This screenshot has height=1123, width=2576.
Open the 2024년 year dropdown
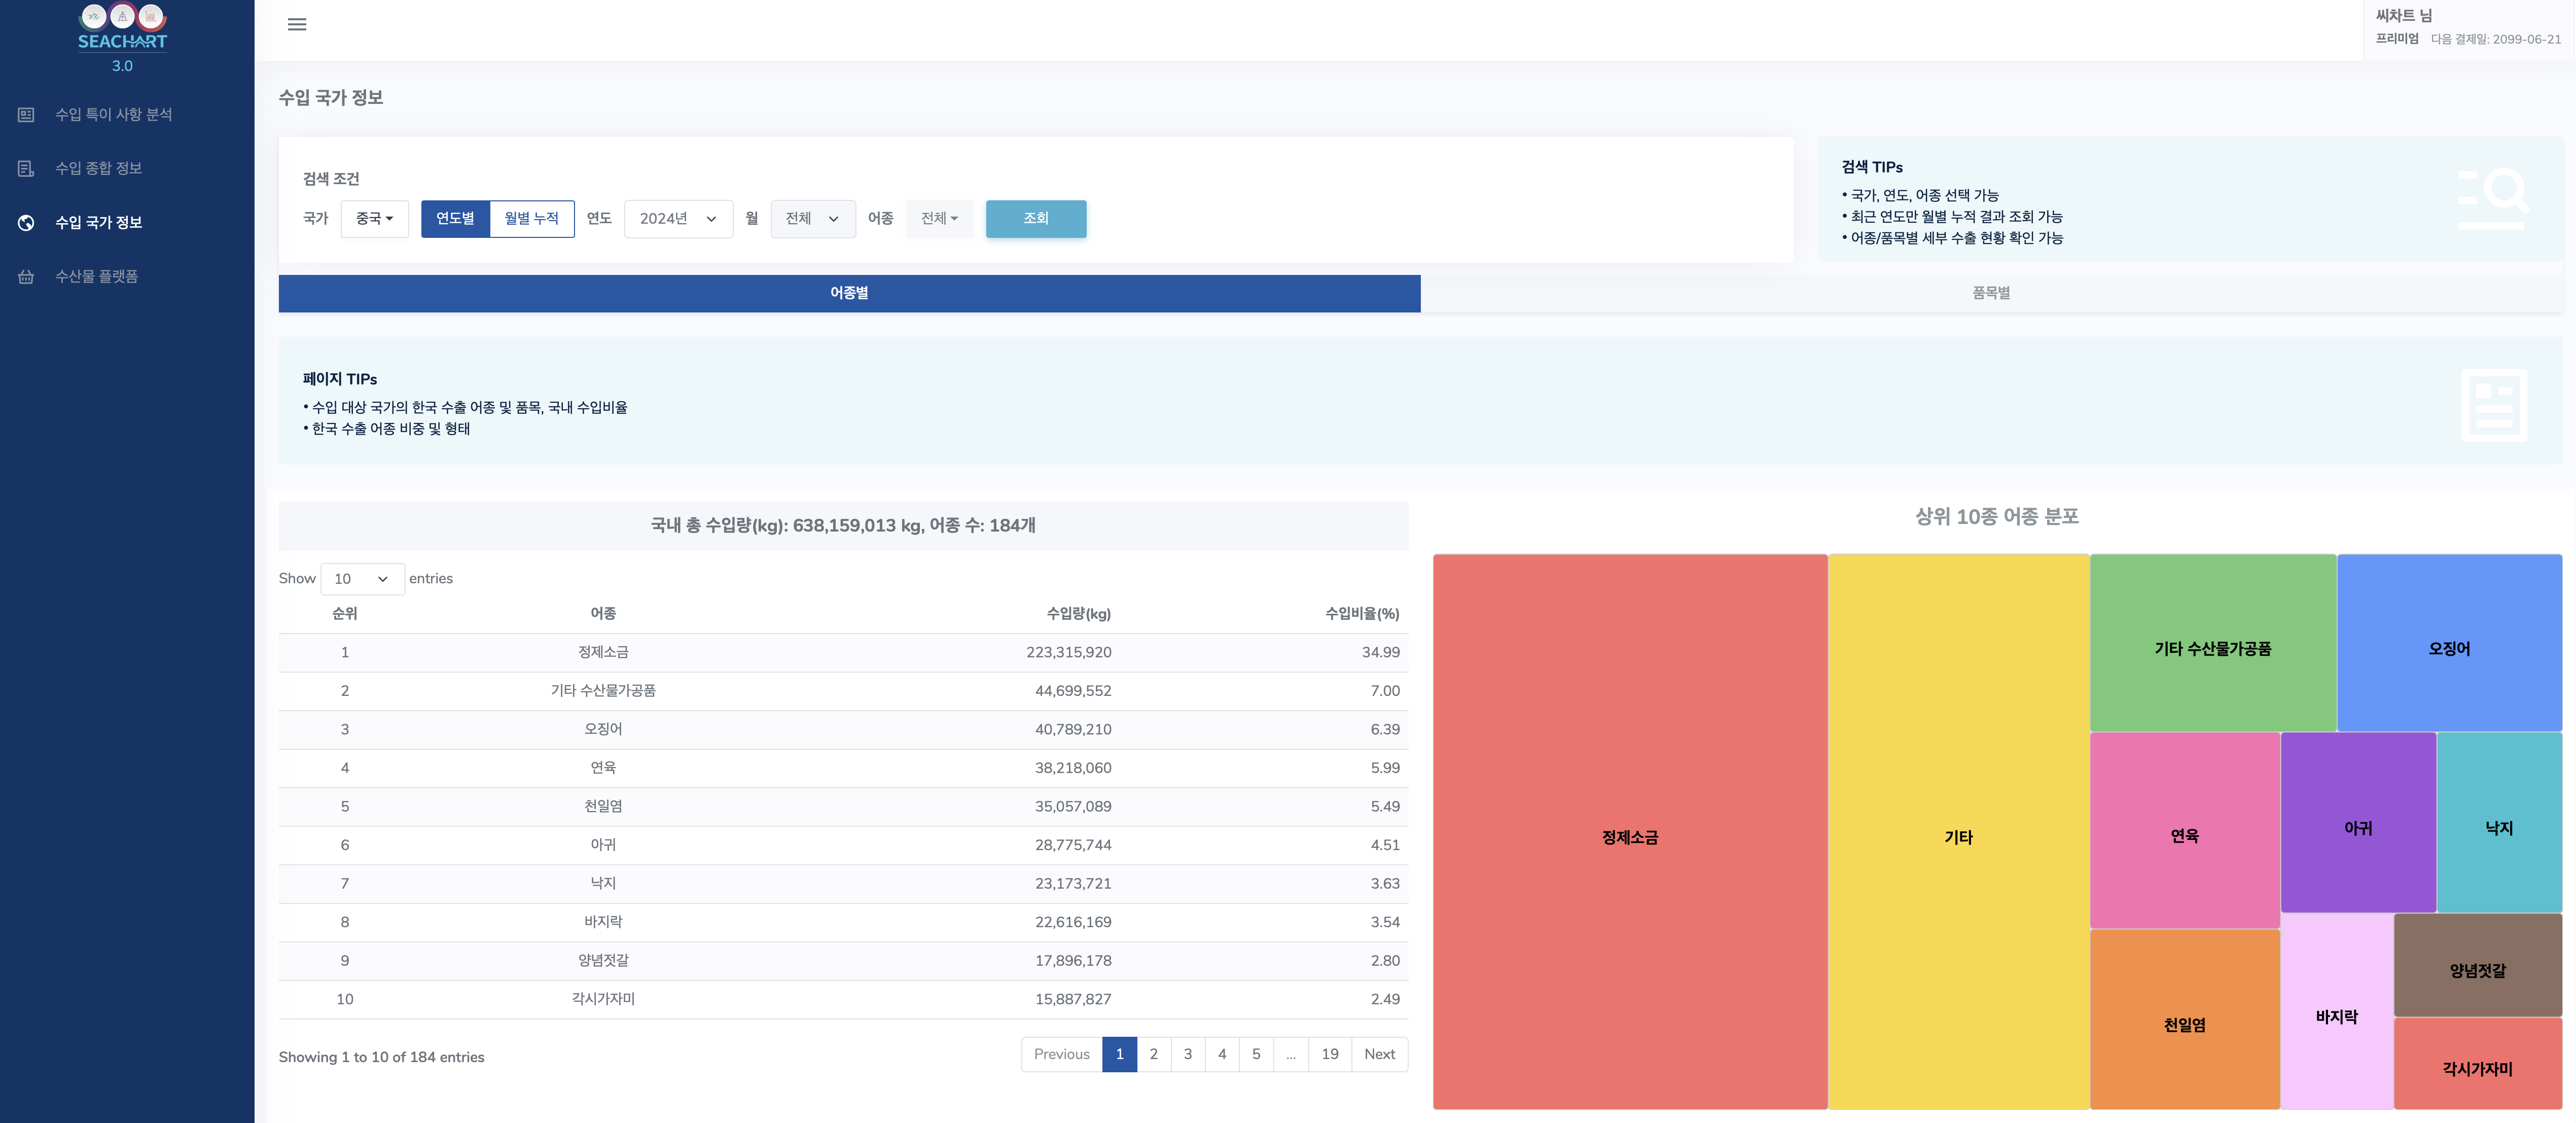point(677,219)
